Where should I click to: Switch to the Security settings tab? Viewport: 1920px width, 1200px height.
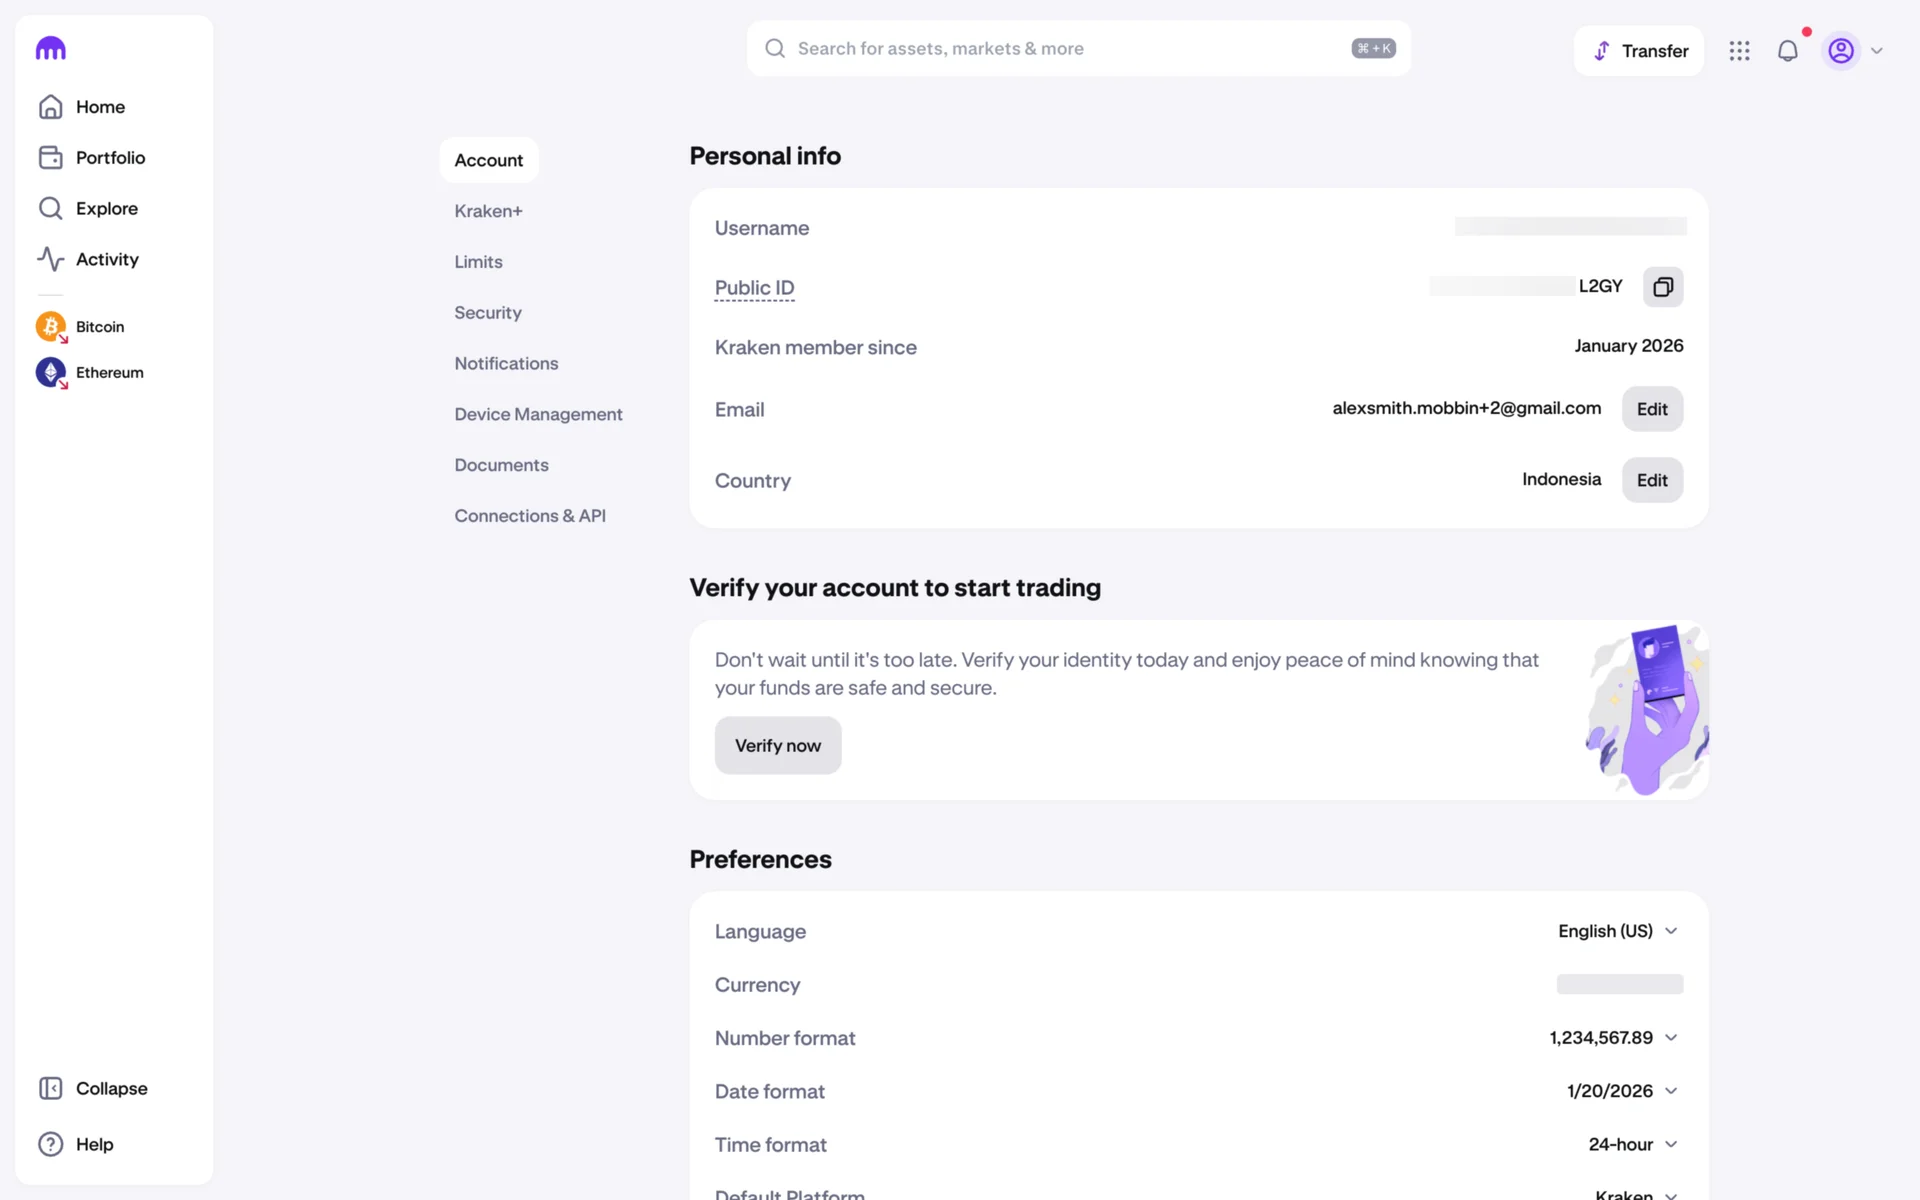(488, 313)
